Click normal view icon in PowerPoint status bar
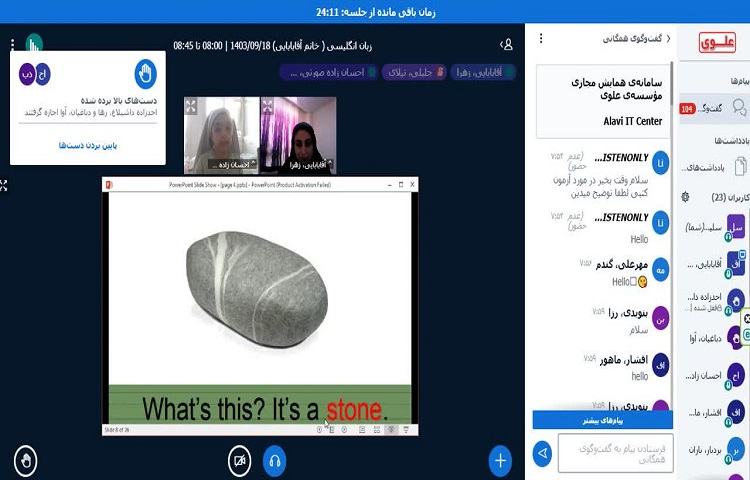The width and height of the screenshot is (750, 480). [x=362, y=430]
